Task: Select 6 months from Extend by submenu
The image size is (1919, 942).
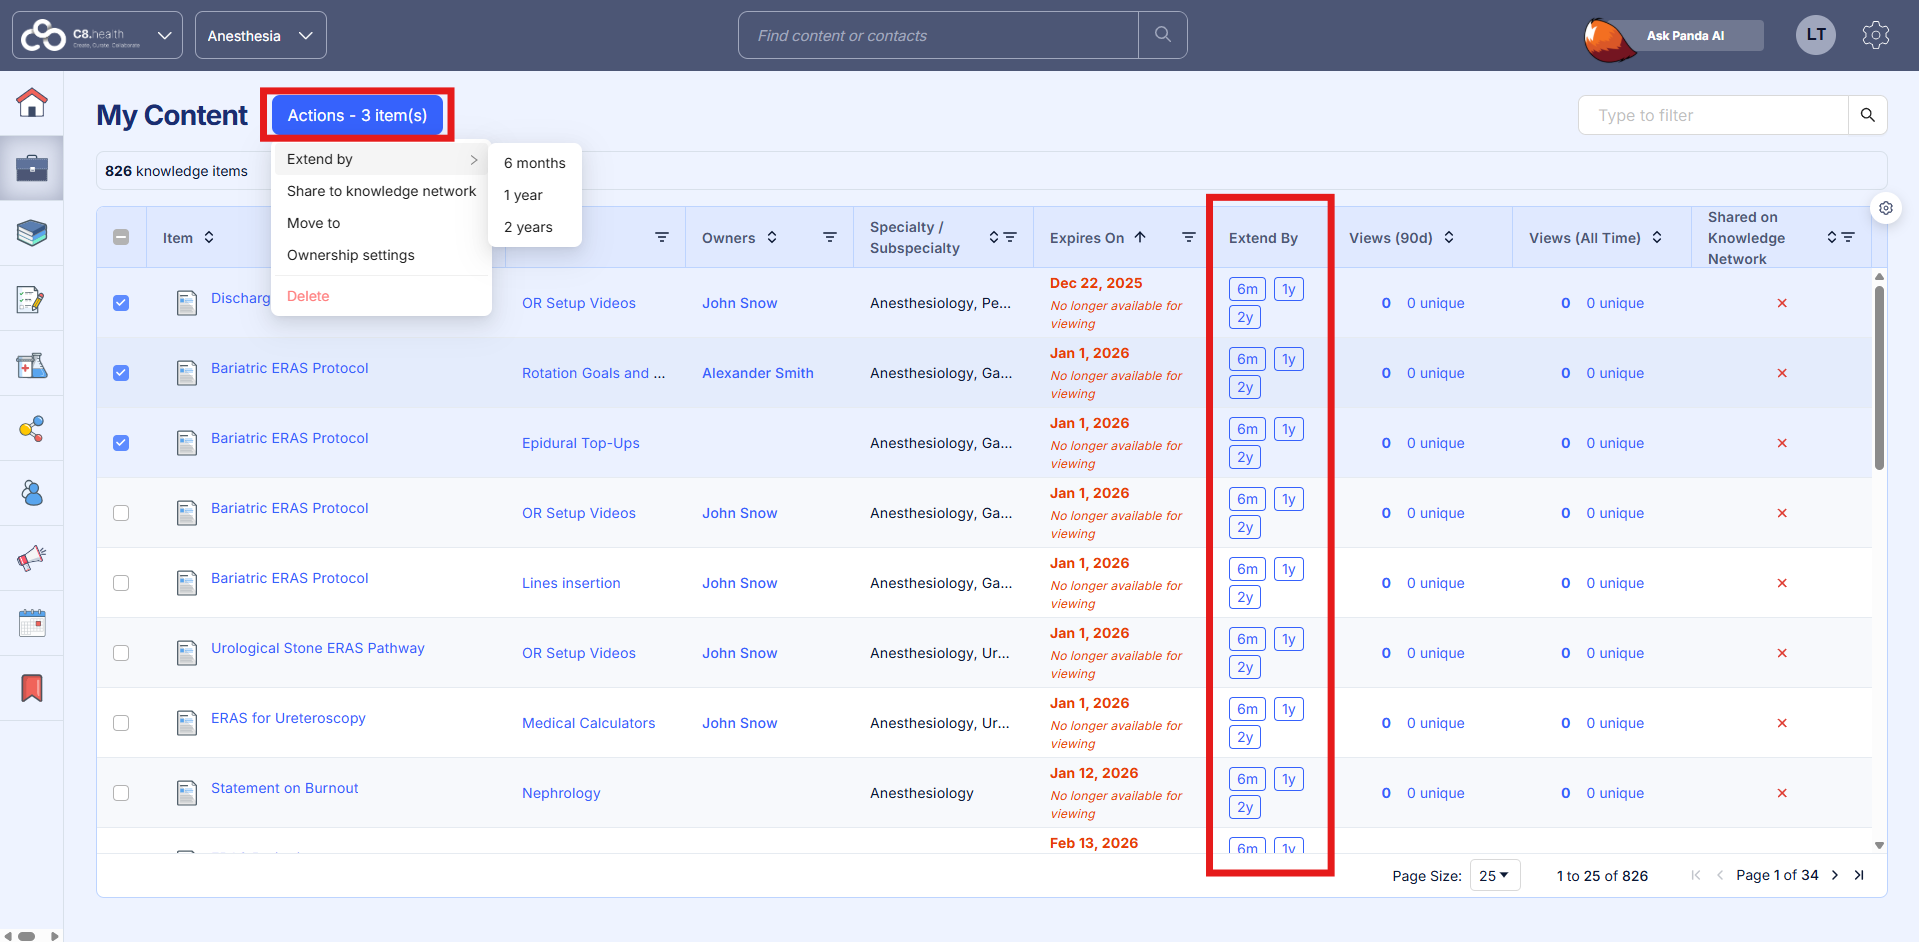Action: click(x=534, y=163)
